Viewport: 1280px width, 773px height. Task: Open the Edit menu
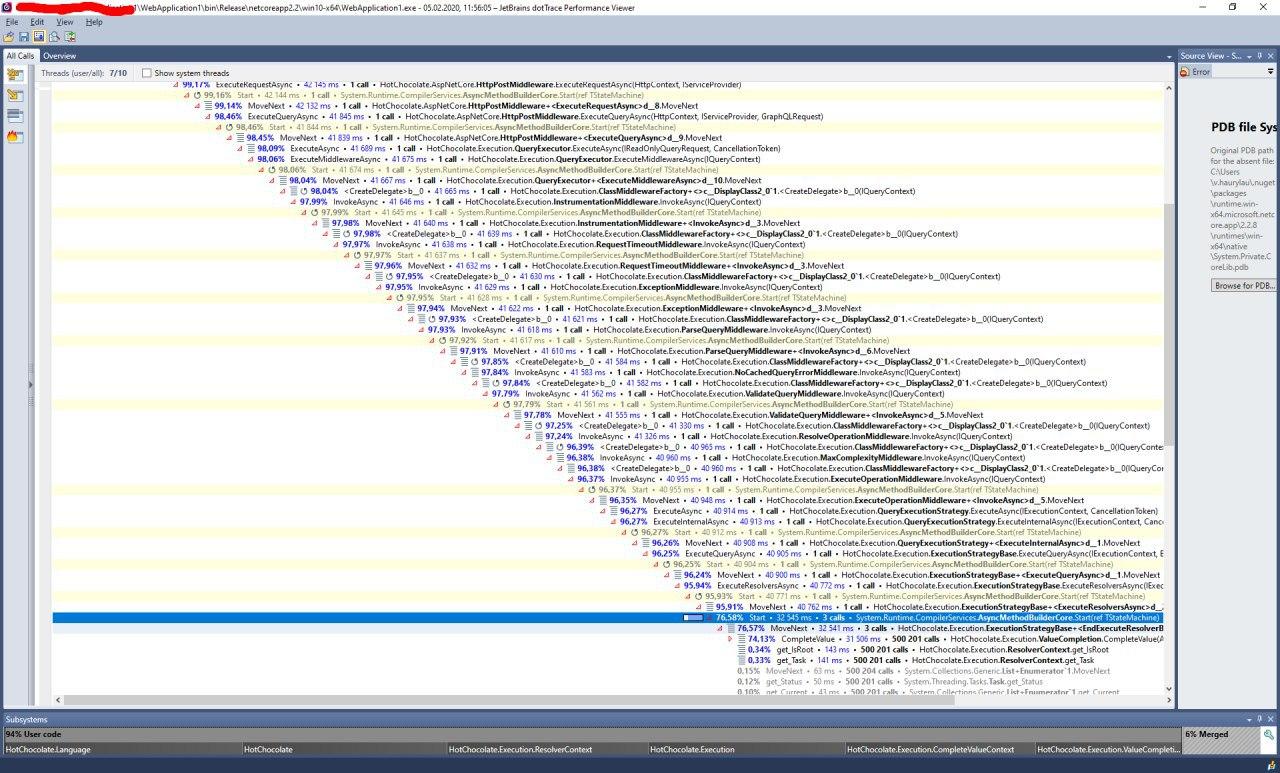click(37, 21)
